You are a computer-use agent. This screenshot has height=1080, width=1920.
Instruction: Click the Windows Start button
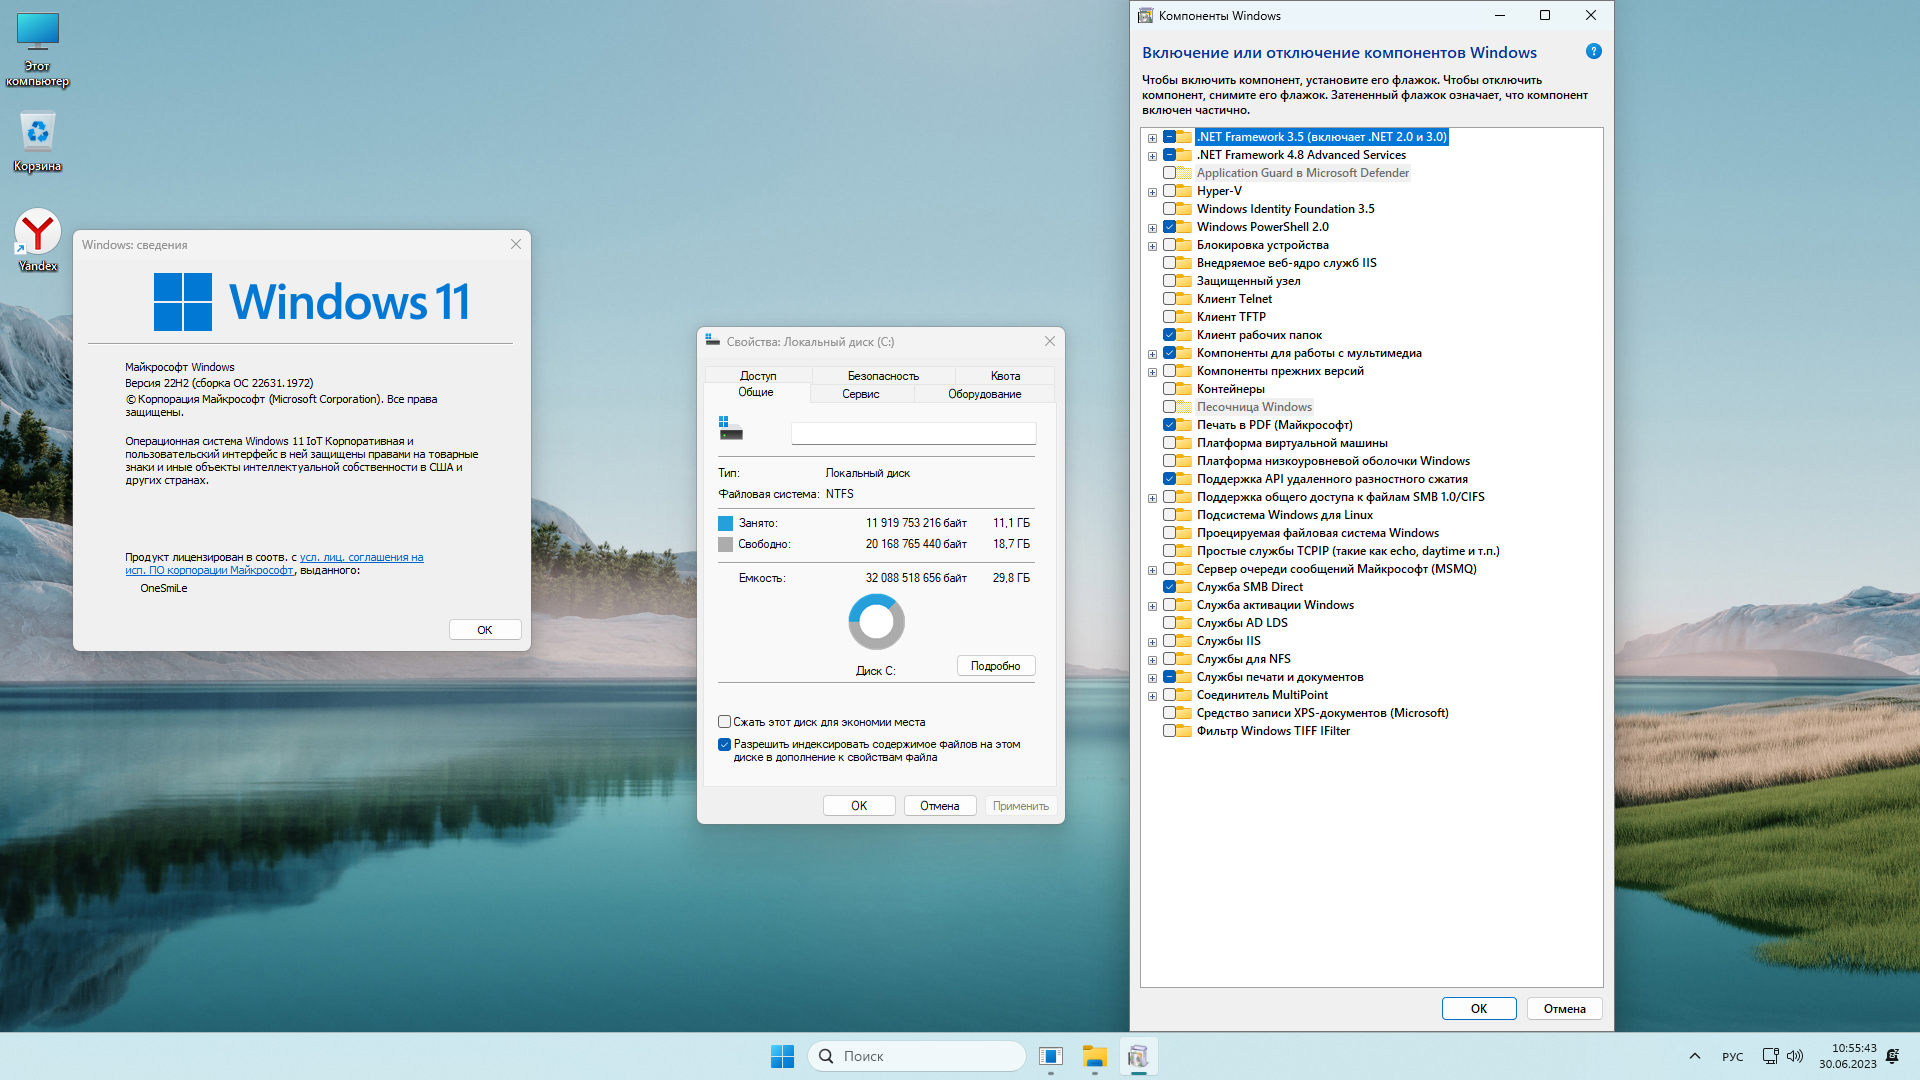click(782, 1056)
